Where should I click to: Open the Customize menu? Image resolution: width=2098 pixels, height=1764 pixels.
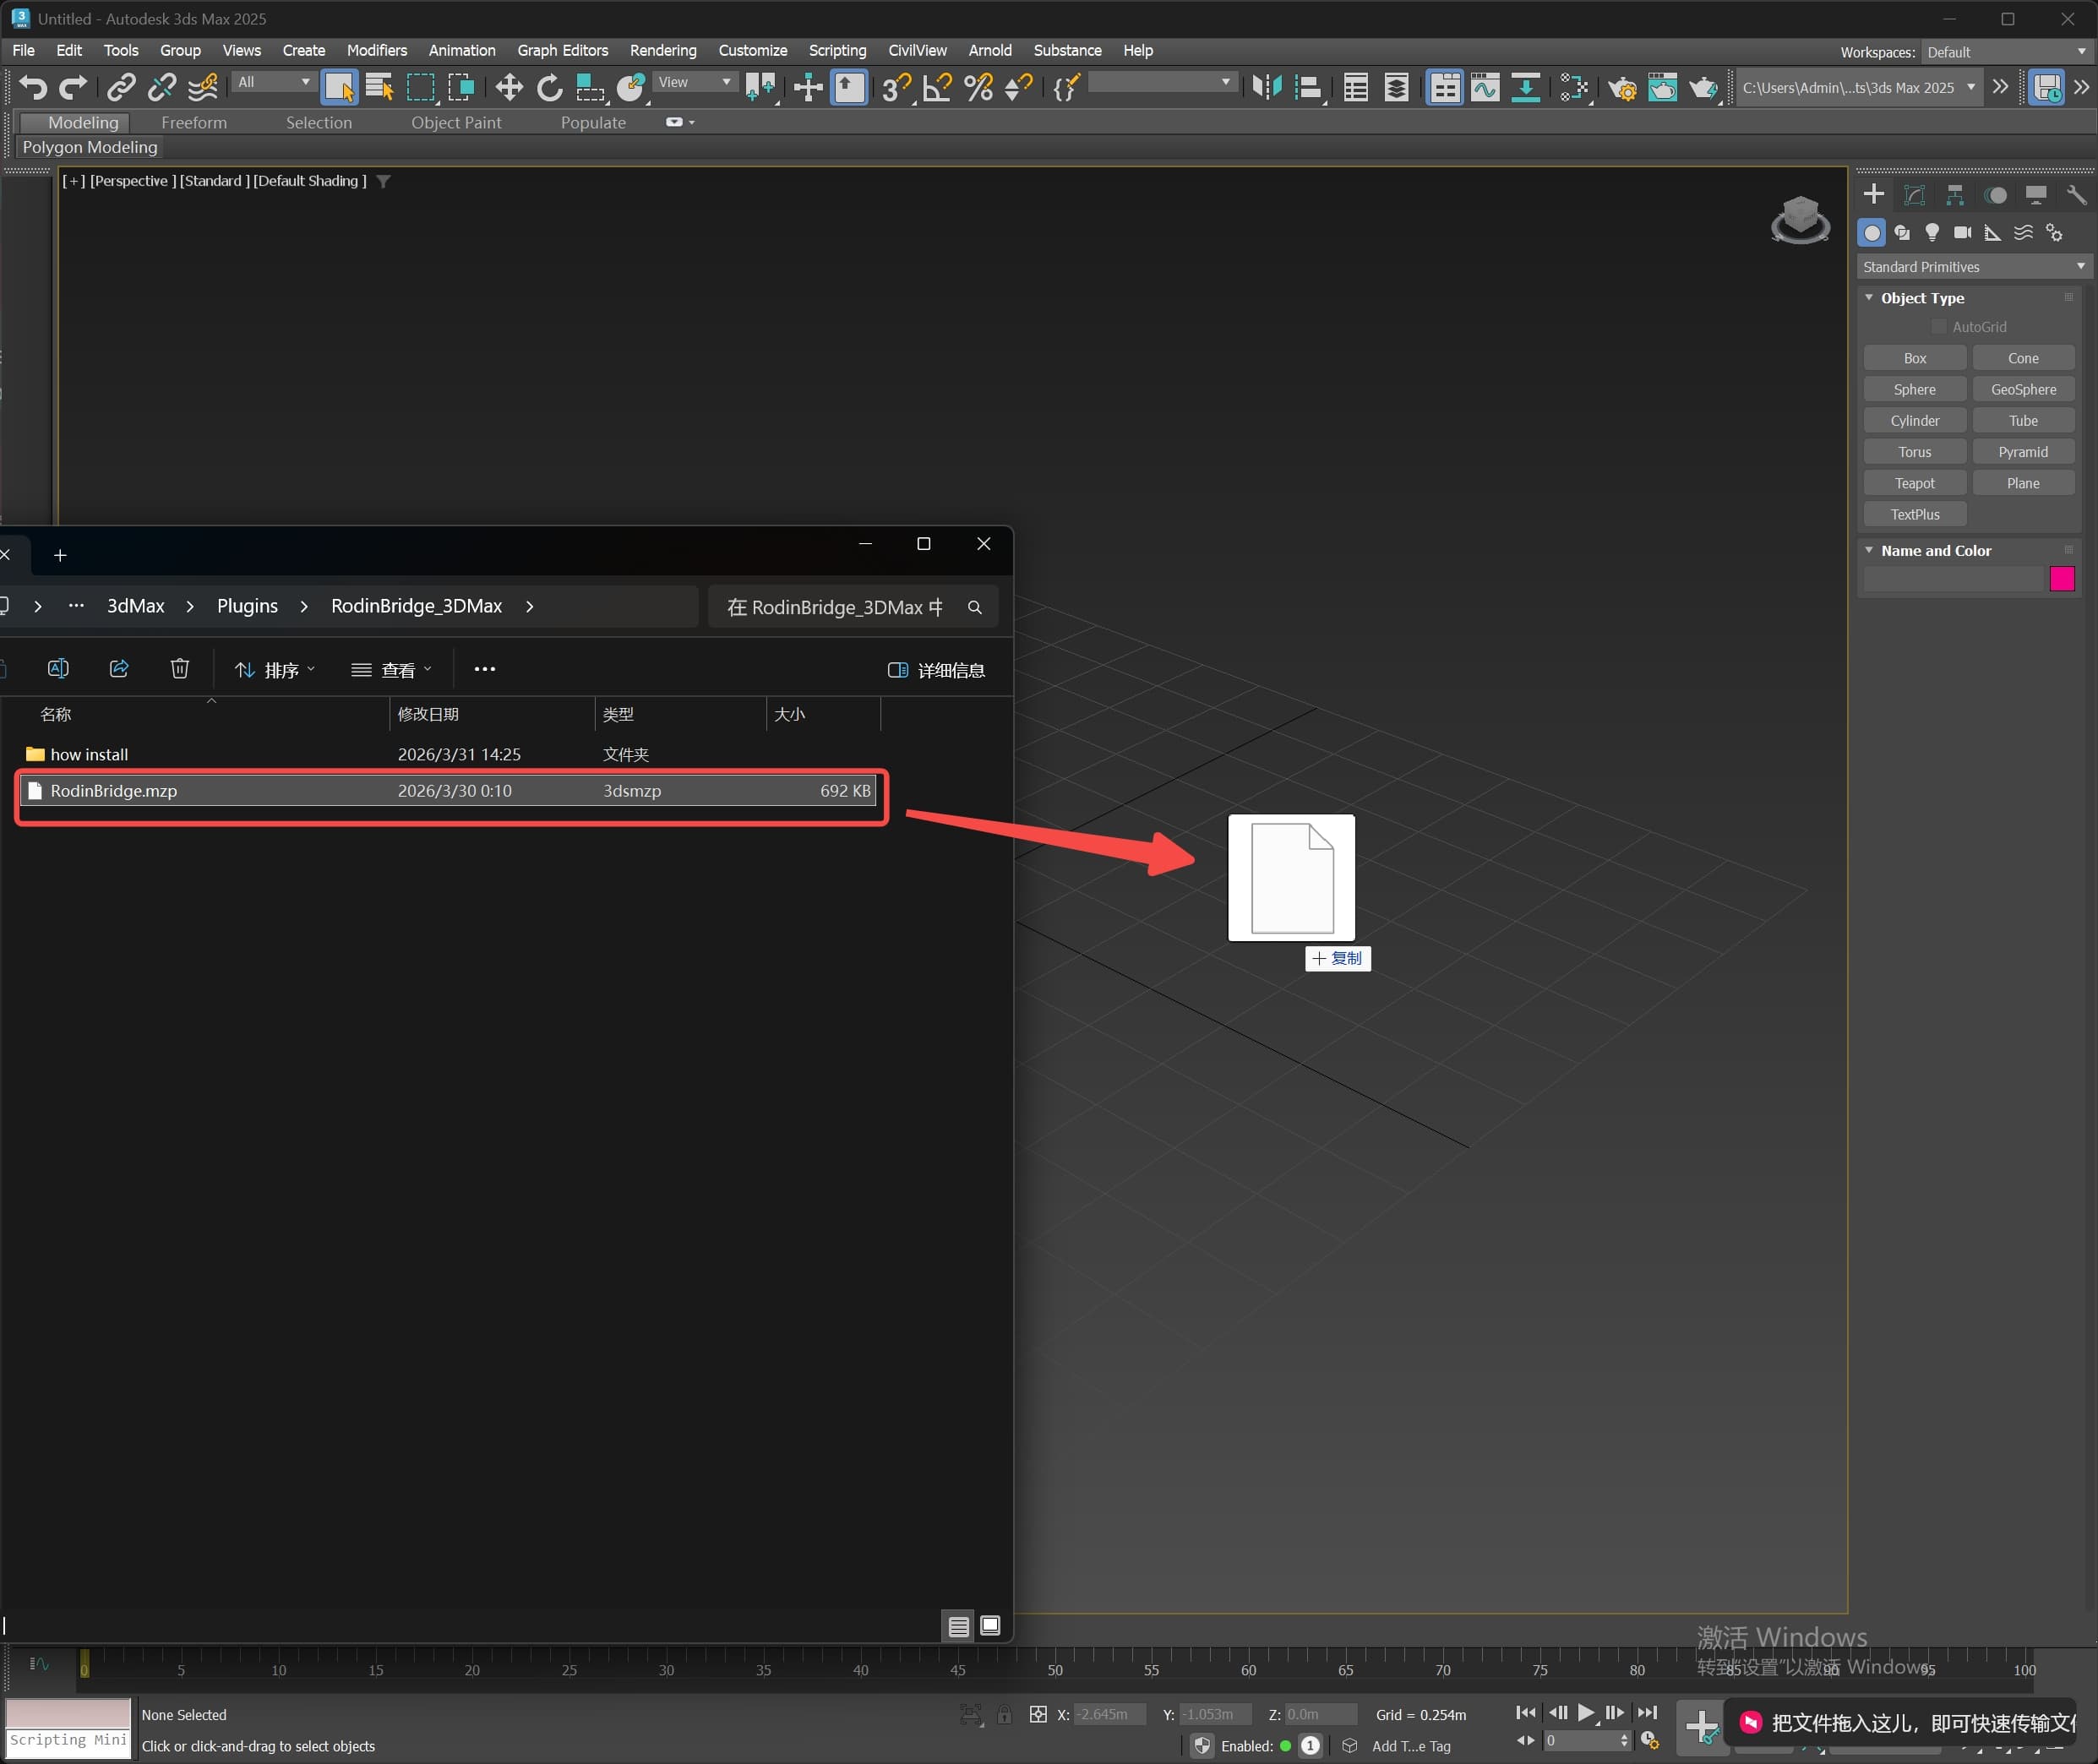coord(752,50)
